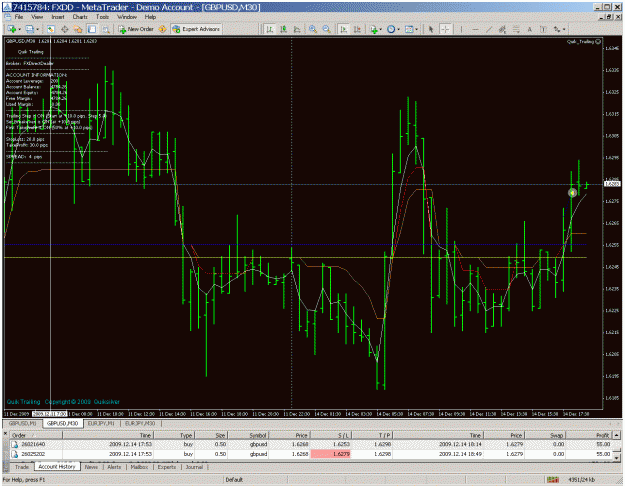The image size is (625, 486).
Task: Draw a vertical line tool
Action: 461,29
